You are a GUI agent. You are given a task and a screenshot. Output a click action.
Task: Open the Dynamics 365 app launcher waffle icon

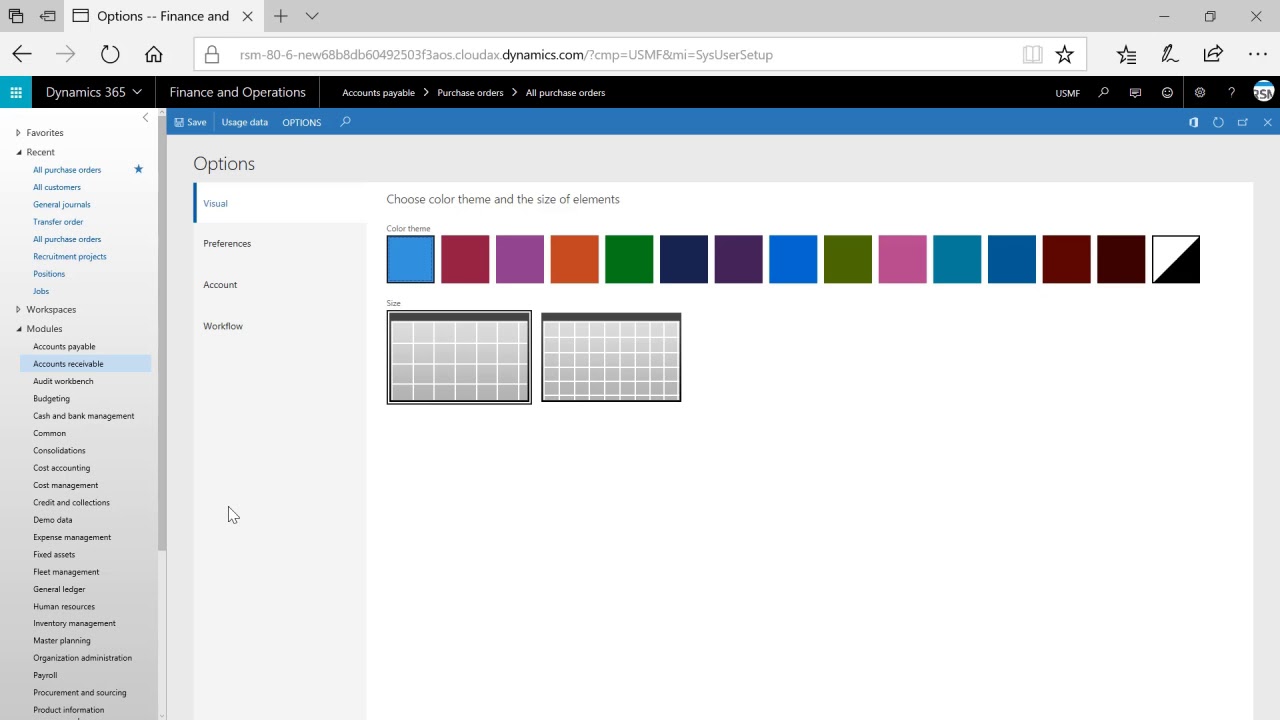click(16, 92)
